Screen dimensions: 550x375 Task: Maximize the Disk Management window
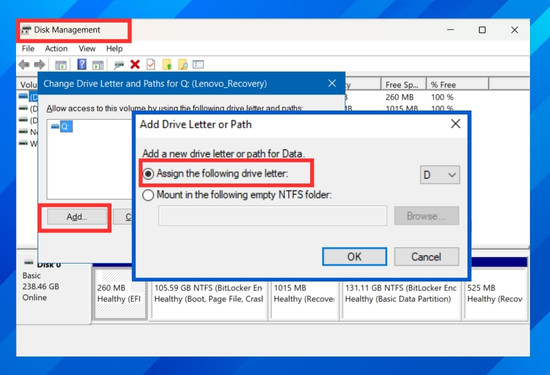(x=482, y=30)
